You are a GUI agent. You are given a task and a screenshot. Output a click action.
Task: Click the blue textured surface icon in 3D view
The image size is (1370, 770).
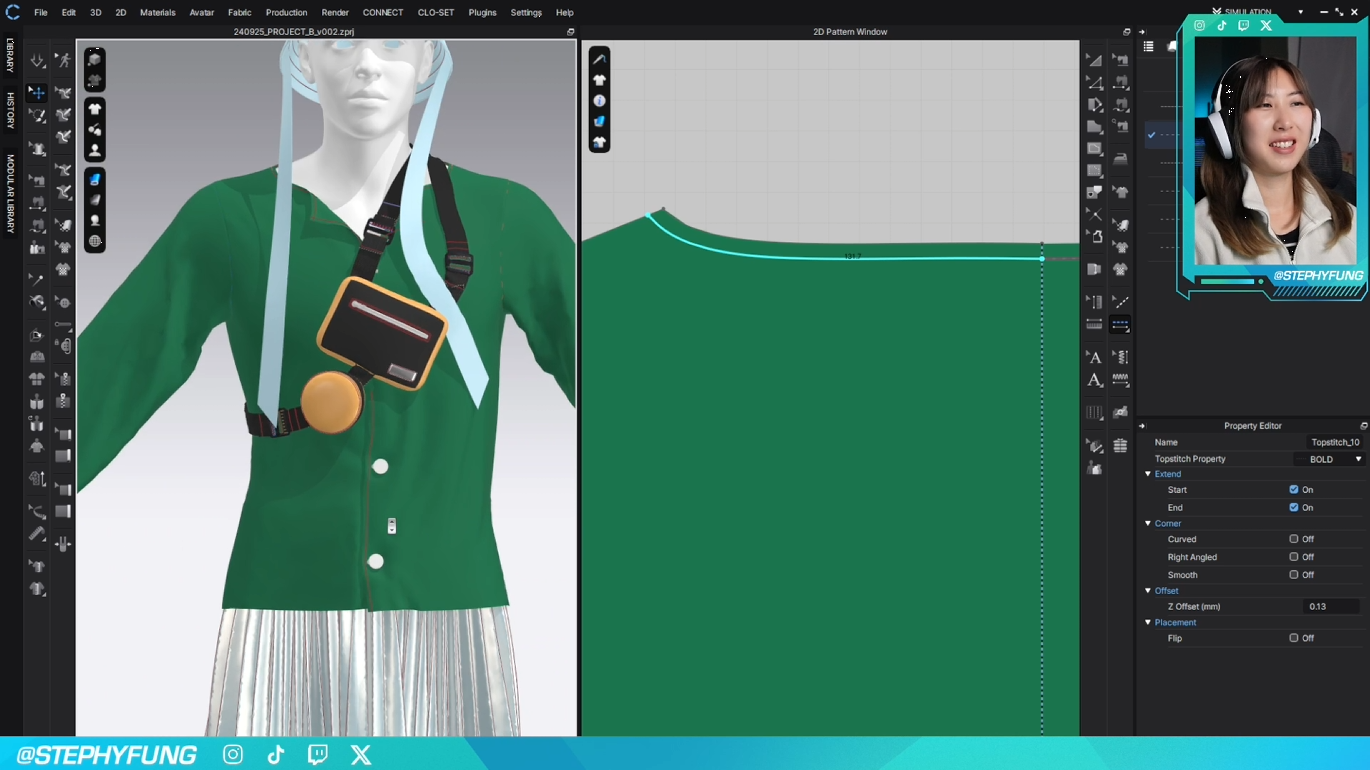pos(95,180)
